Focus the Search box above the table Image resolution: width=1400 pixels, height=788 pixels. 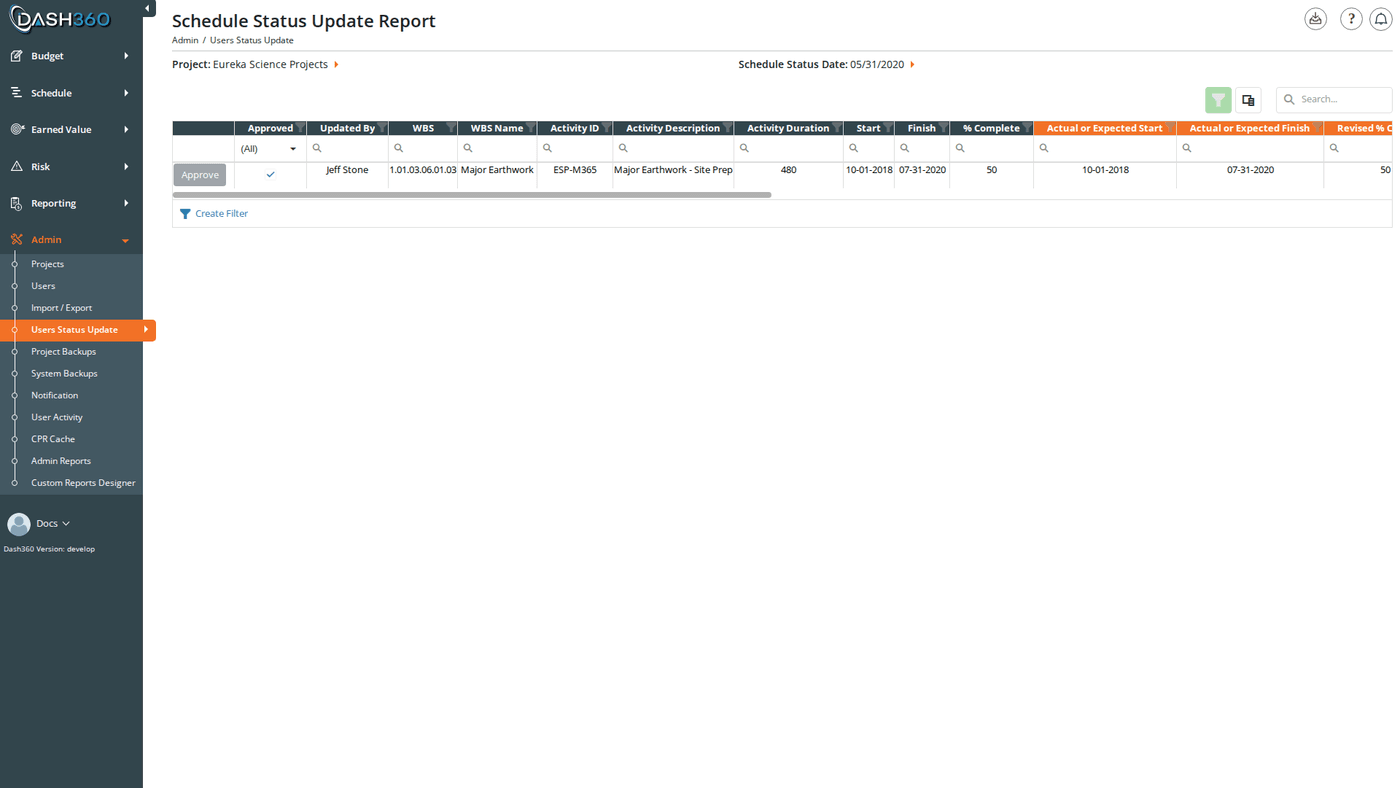coord(1334,99)
